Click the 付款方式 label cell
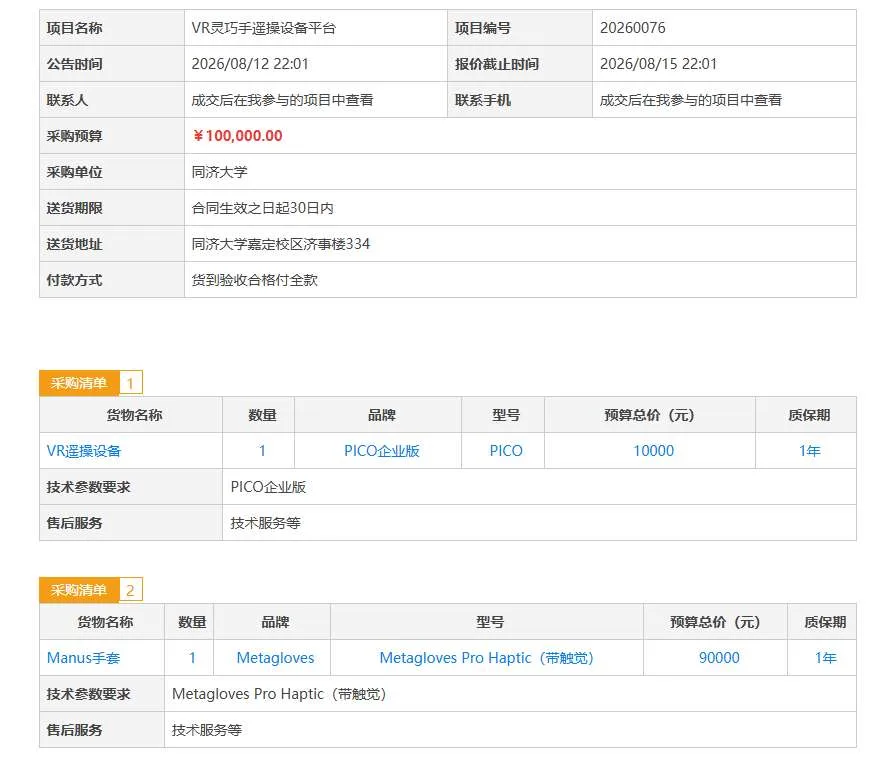Image resolution: width=890 pixels, height=761 pixels. (112, 280)
